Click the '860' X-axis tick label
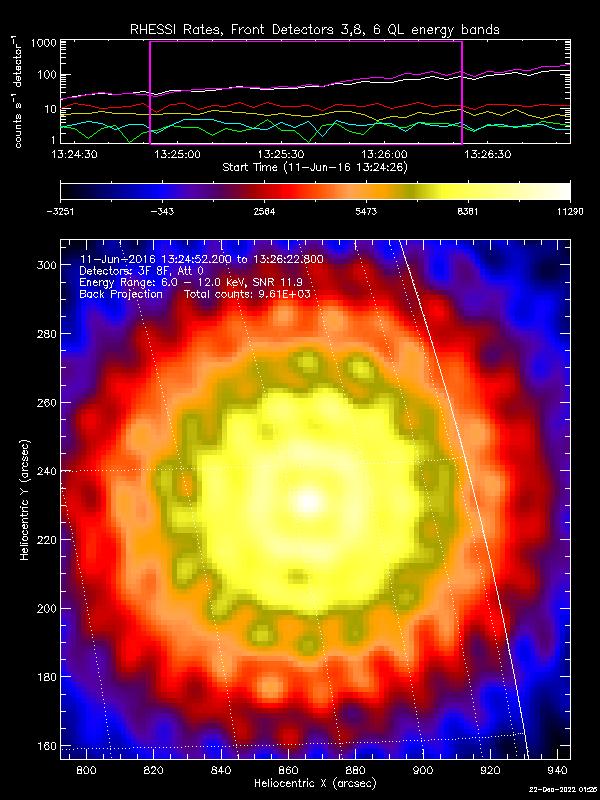 click(x=288, y=769)
